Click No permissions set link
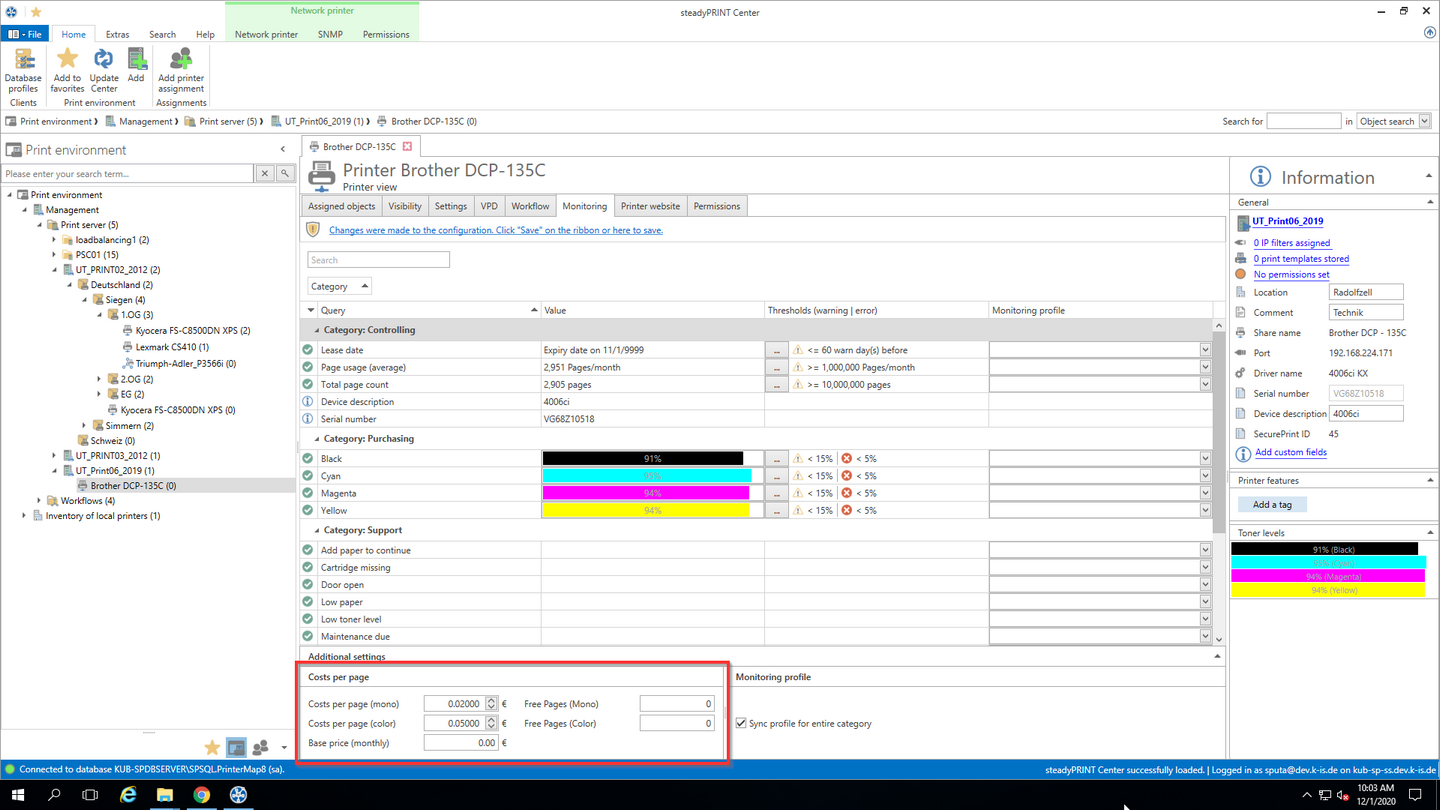1440x810 pixels. (1291, 275)
